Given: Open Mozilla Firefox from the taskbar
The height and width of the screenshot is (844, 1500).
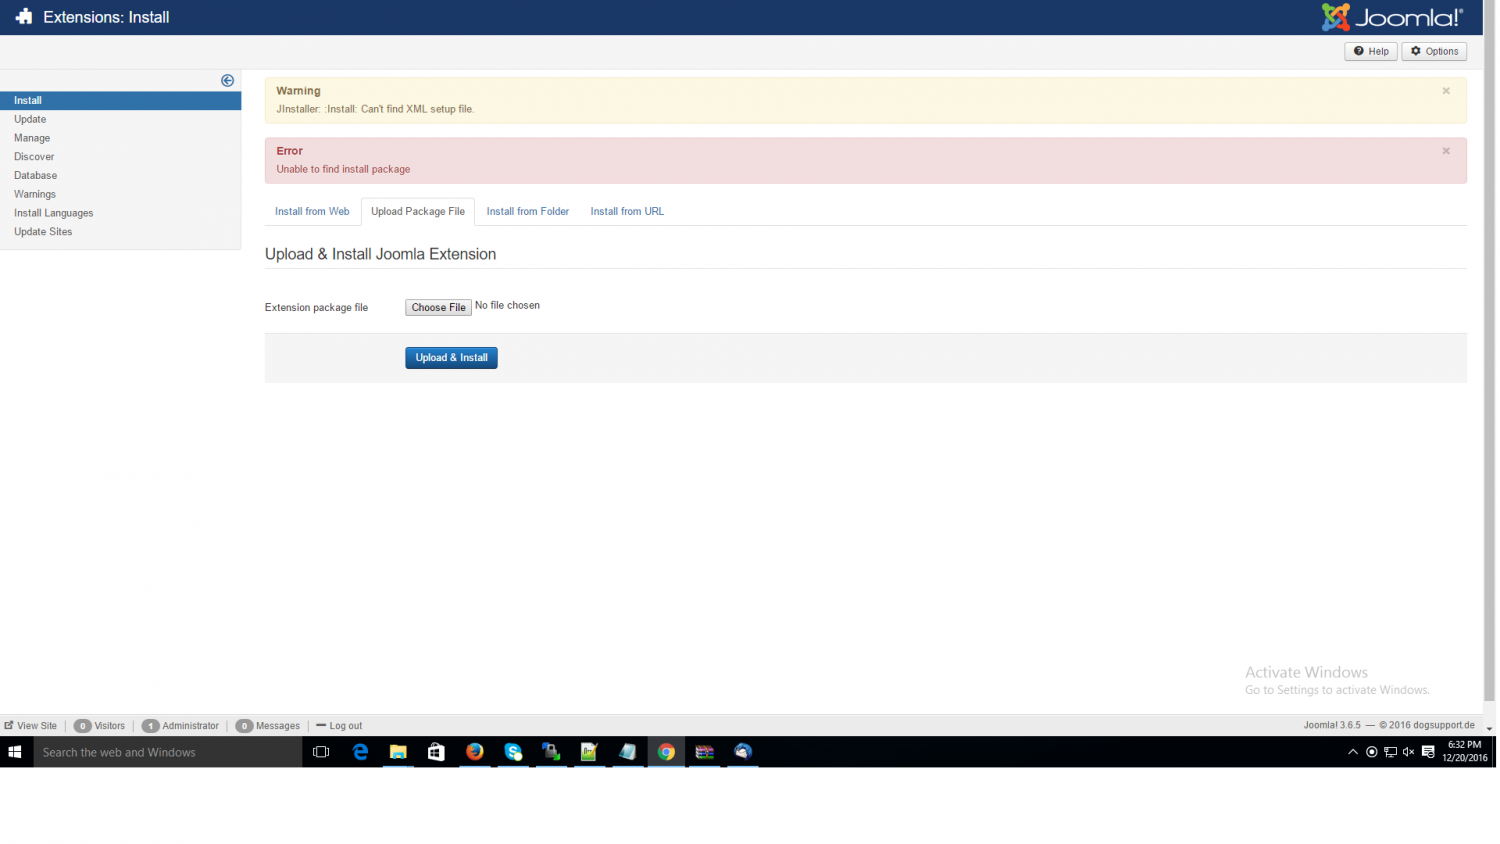Looking at the screenshot, I should [x=475, y=752].
